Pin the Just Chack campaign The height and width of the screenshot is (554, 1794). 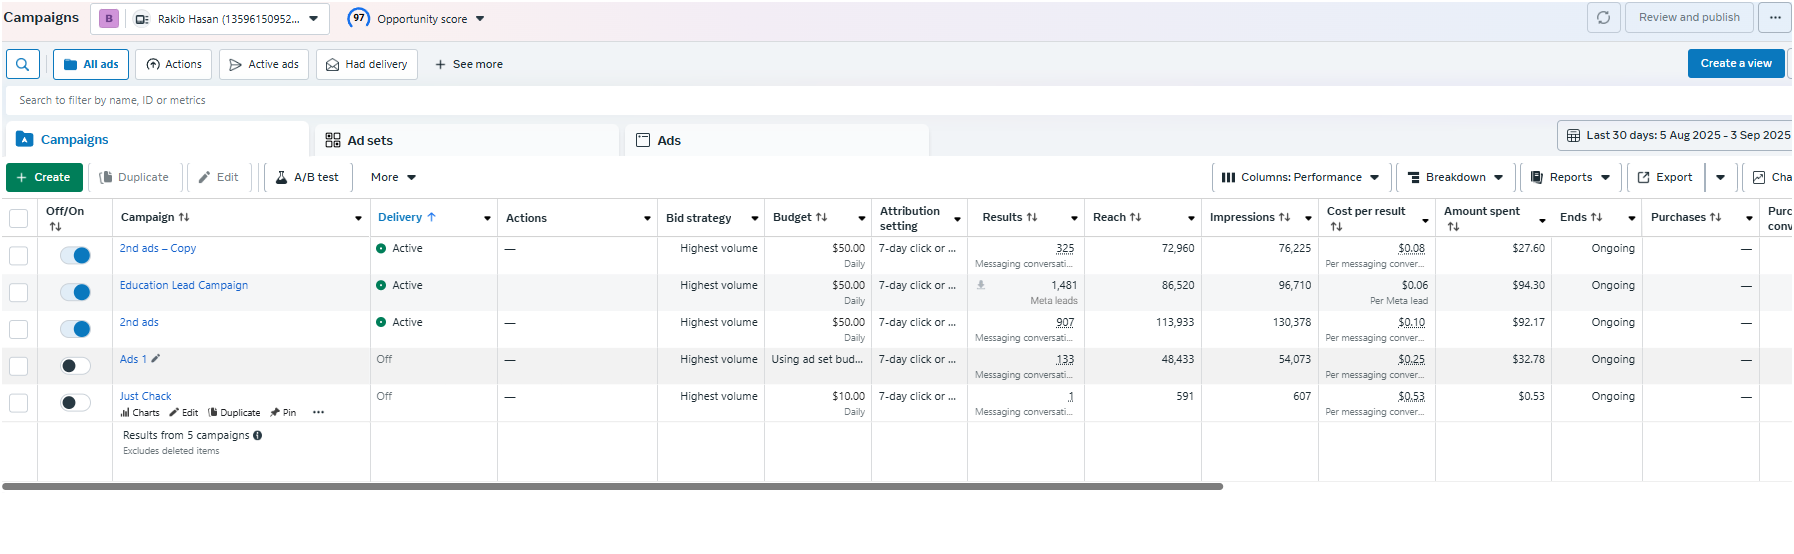[x=283, y=413]
